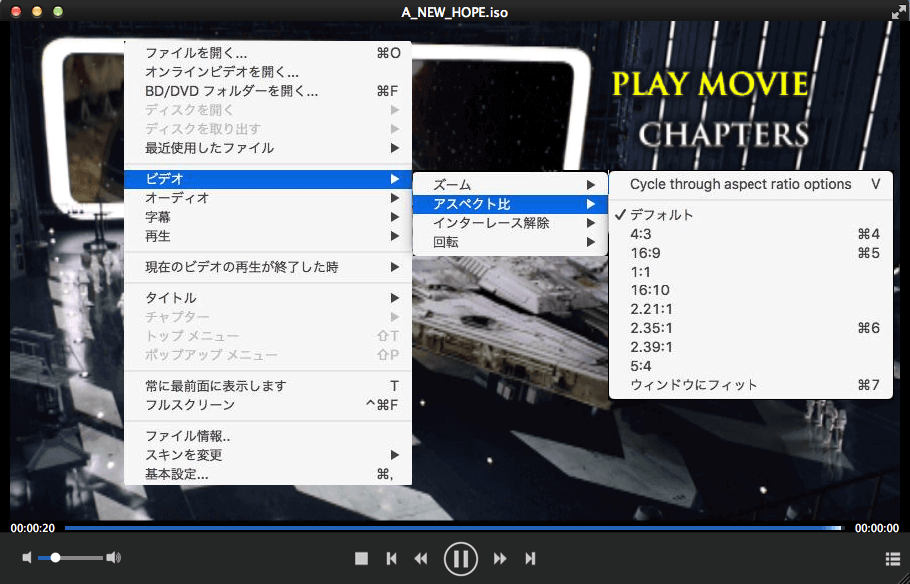Open アスペクト比 submenu
This screenshot has height=584, width=910.
510,204
